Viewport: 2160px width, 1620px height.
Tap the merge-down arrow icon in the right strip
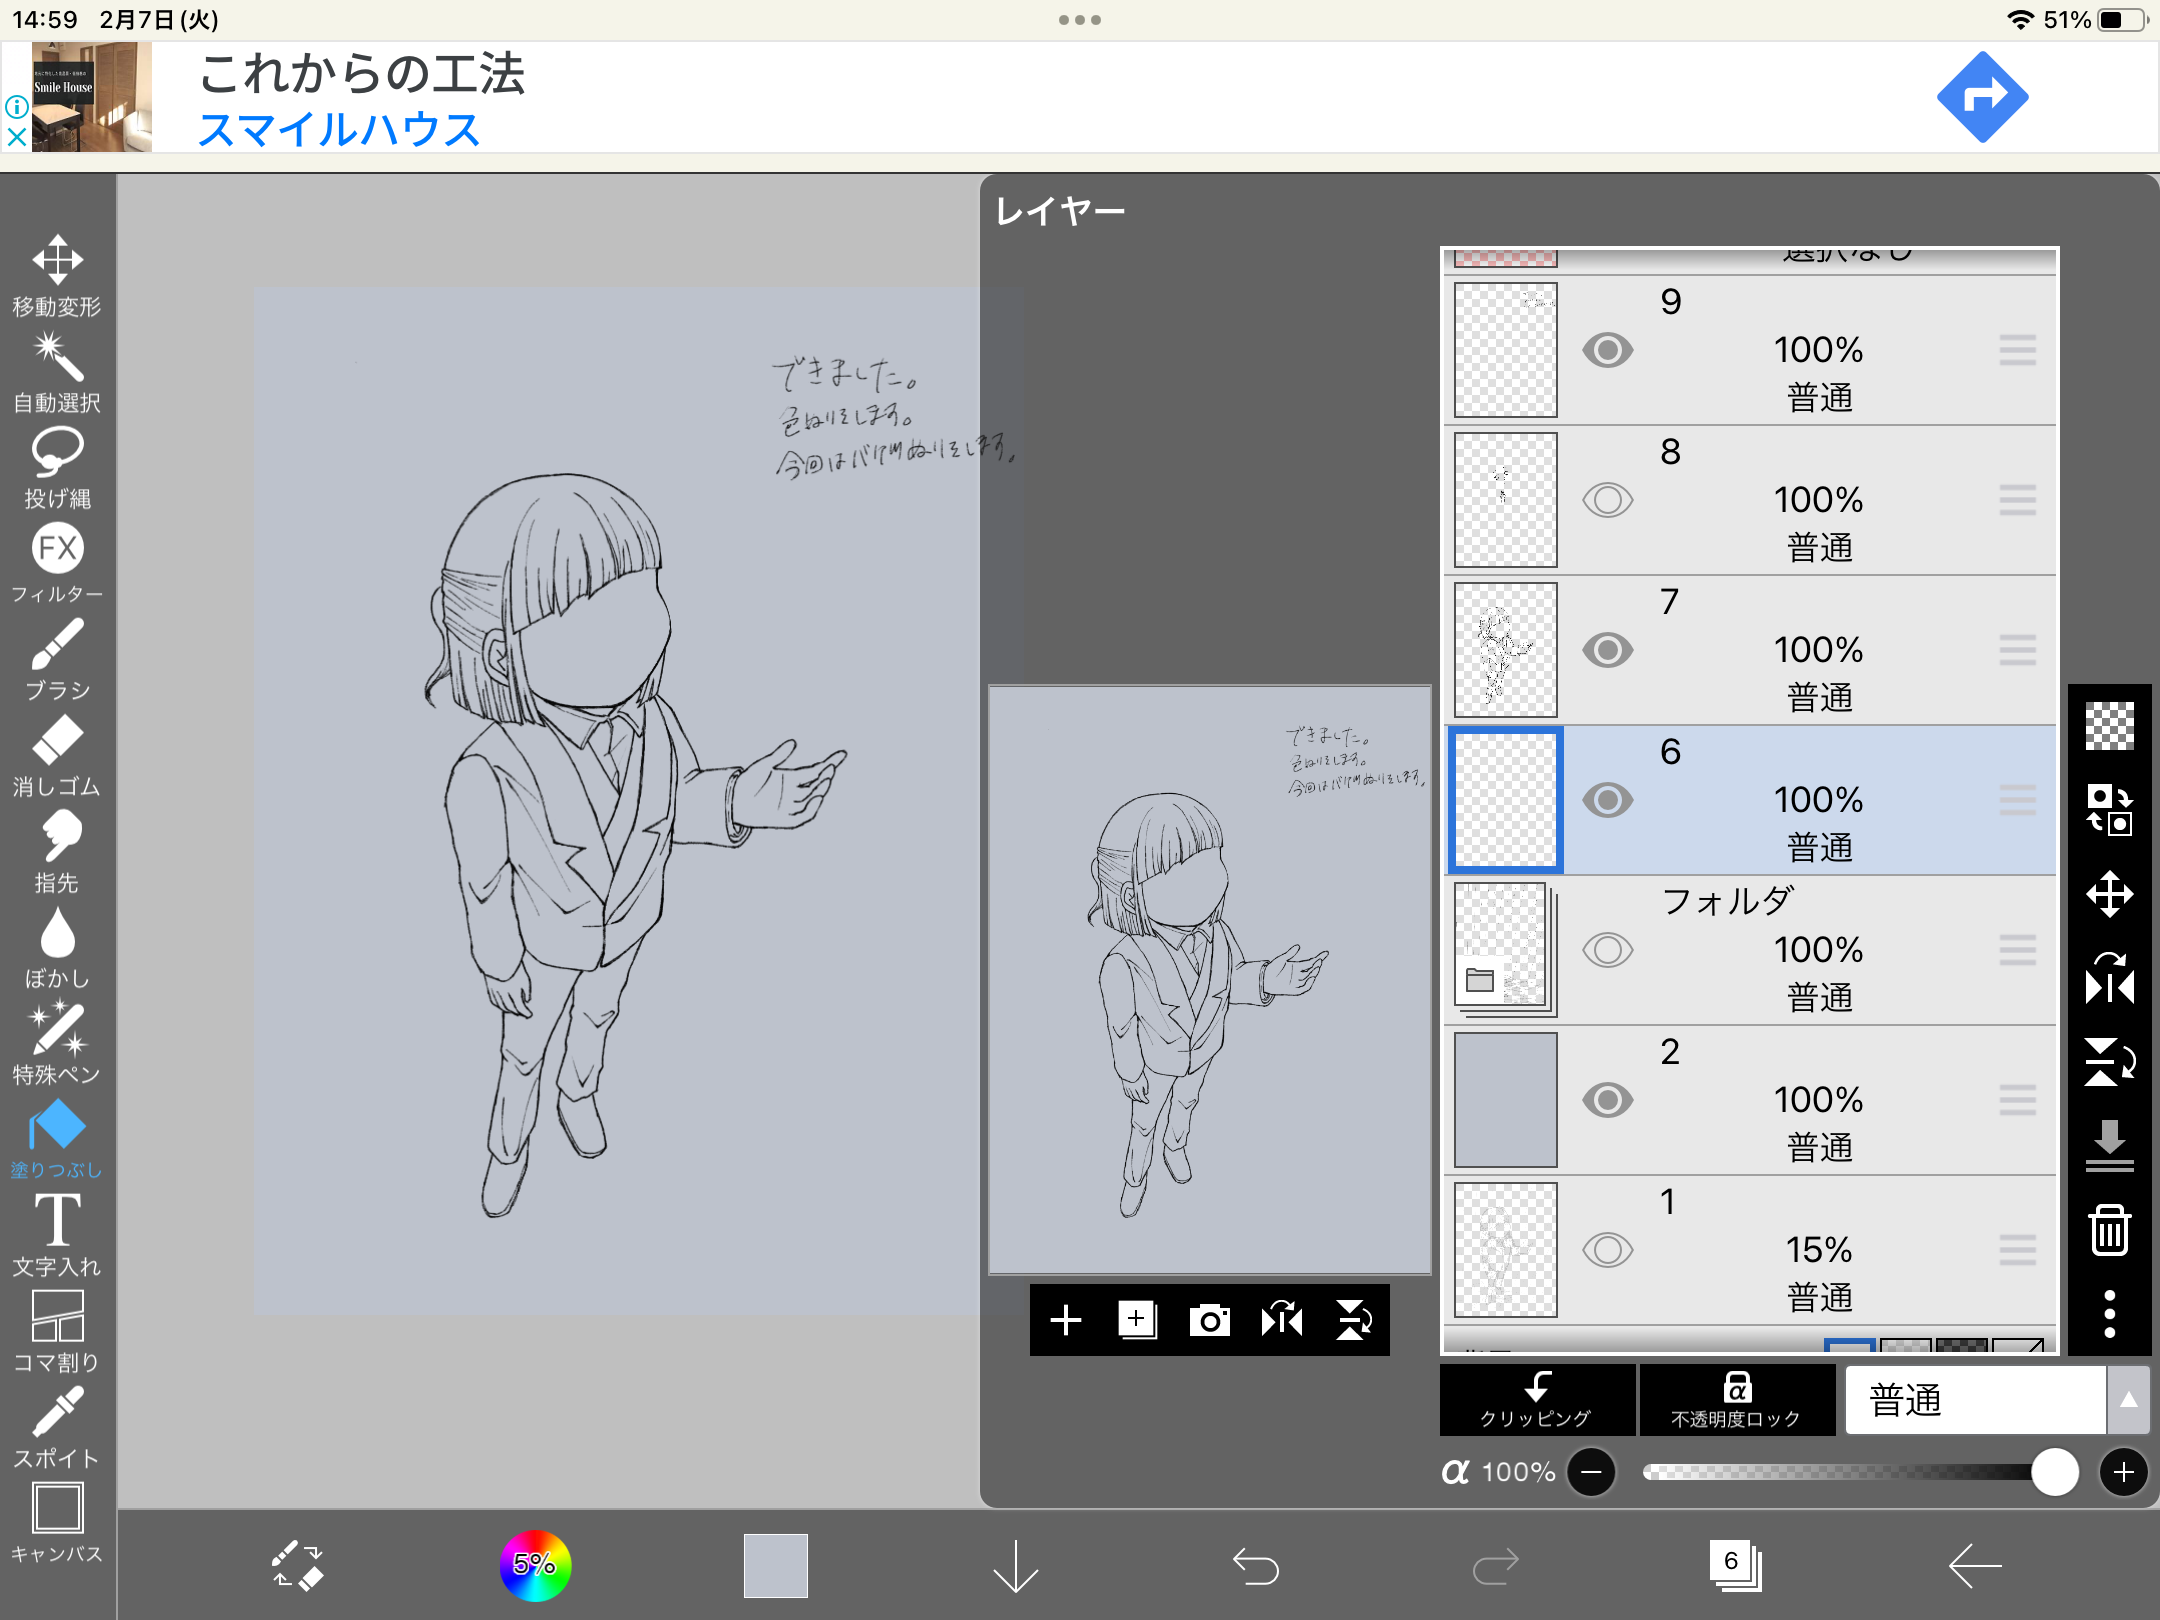(x=2109, y=1143)
